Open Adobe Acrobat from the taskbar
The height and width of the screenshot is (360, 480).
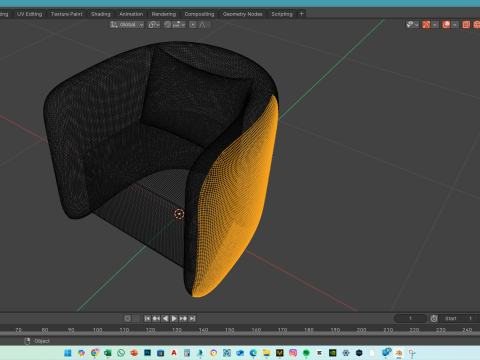coord(174,353)
